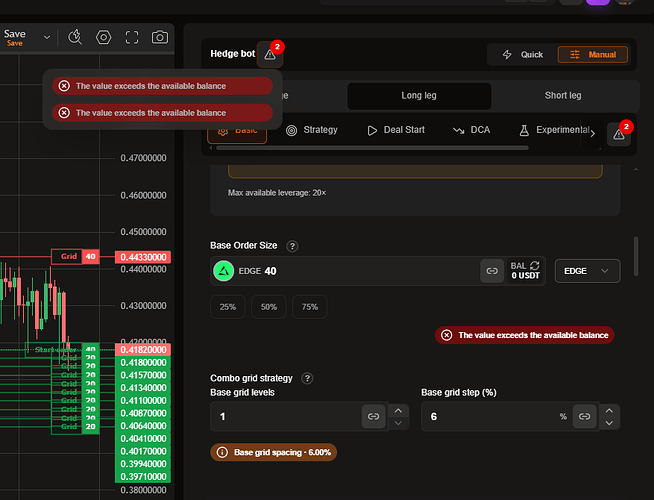Set order size to 75%
654x500 pixels.
pos(309,307)
